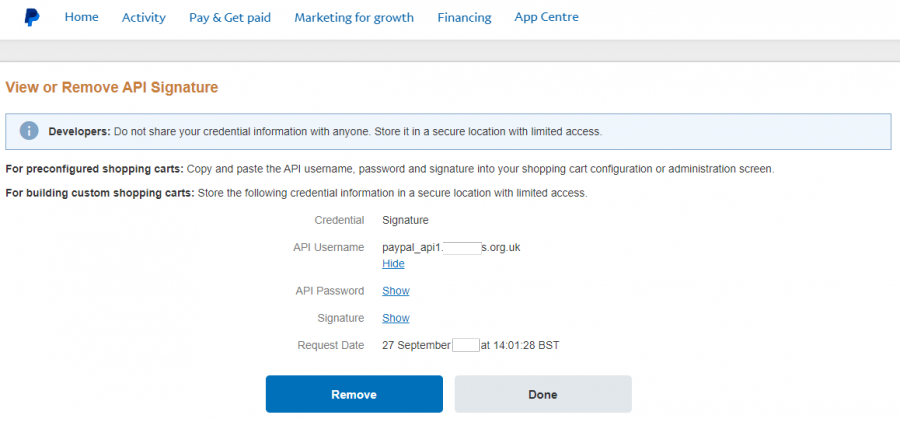The image size is (900, 422).
Task: Click the 'Request Date' label
Action: point(331,346)
